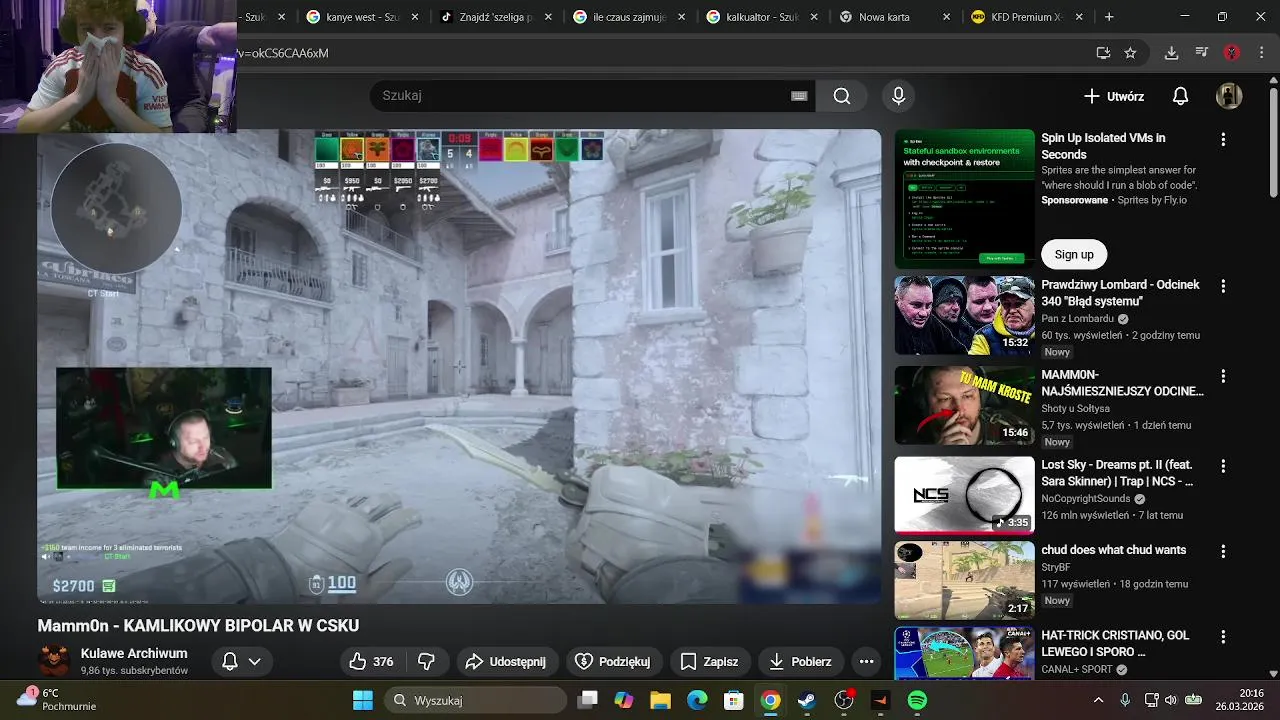1280x720 pixels.
Task: Close the Nowa karta tab
Action: [947, 17]
